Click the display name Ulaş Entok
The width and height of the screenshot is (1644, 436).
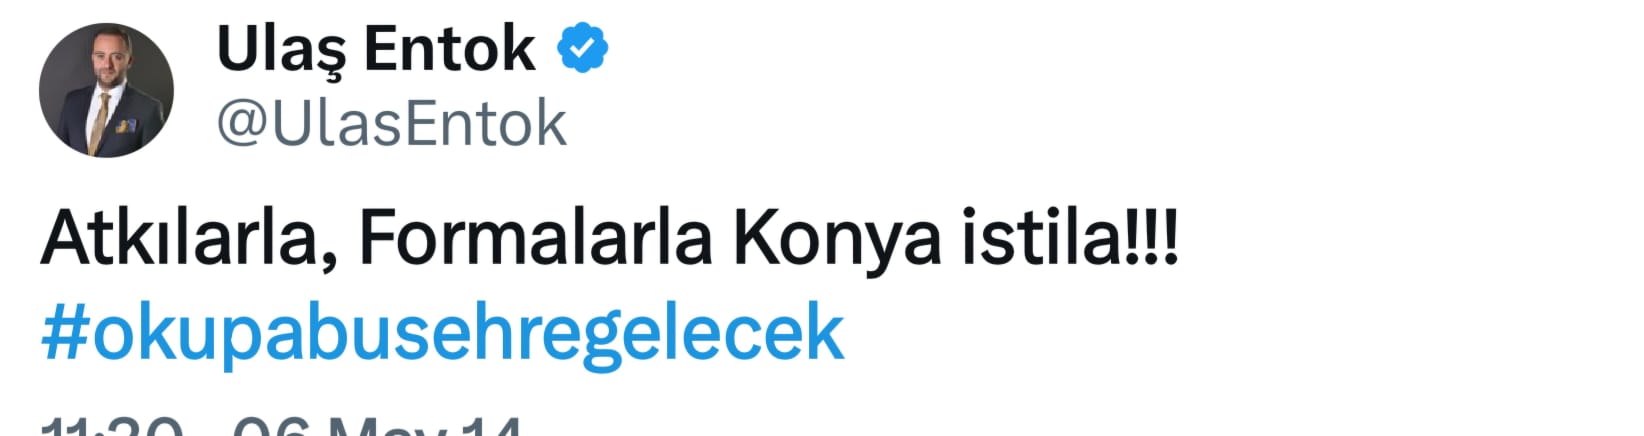(376, 49)
